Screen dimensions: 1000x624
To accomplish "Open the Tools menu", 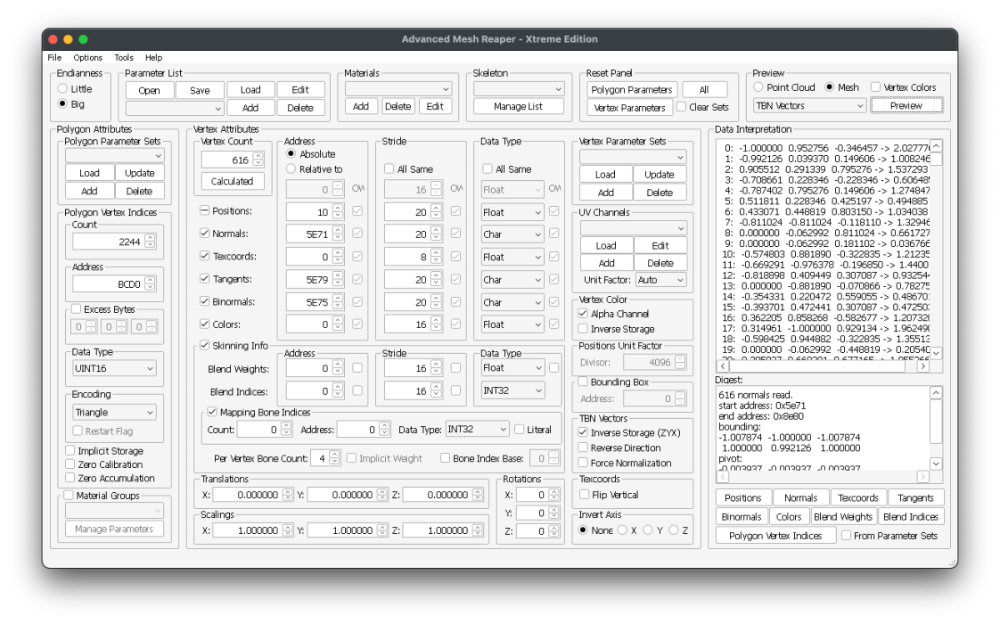I will pyautogui.click(x=124, y=57).
